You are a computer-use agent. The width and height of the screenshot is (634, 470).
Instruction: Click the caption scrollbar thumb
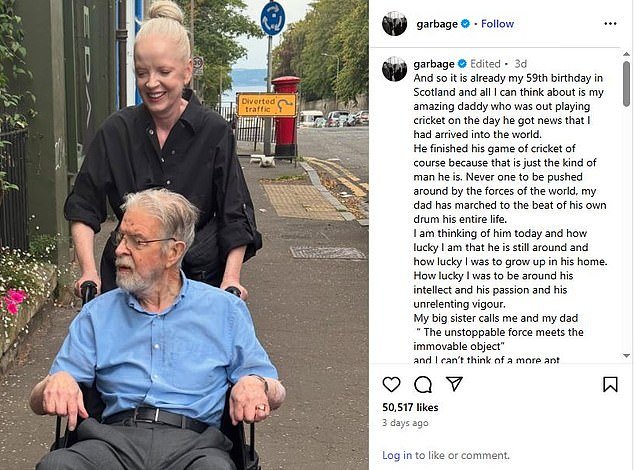tap(626, 84)
